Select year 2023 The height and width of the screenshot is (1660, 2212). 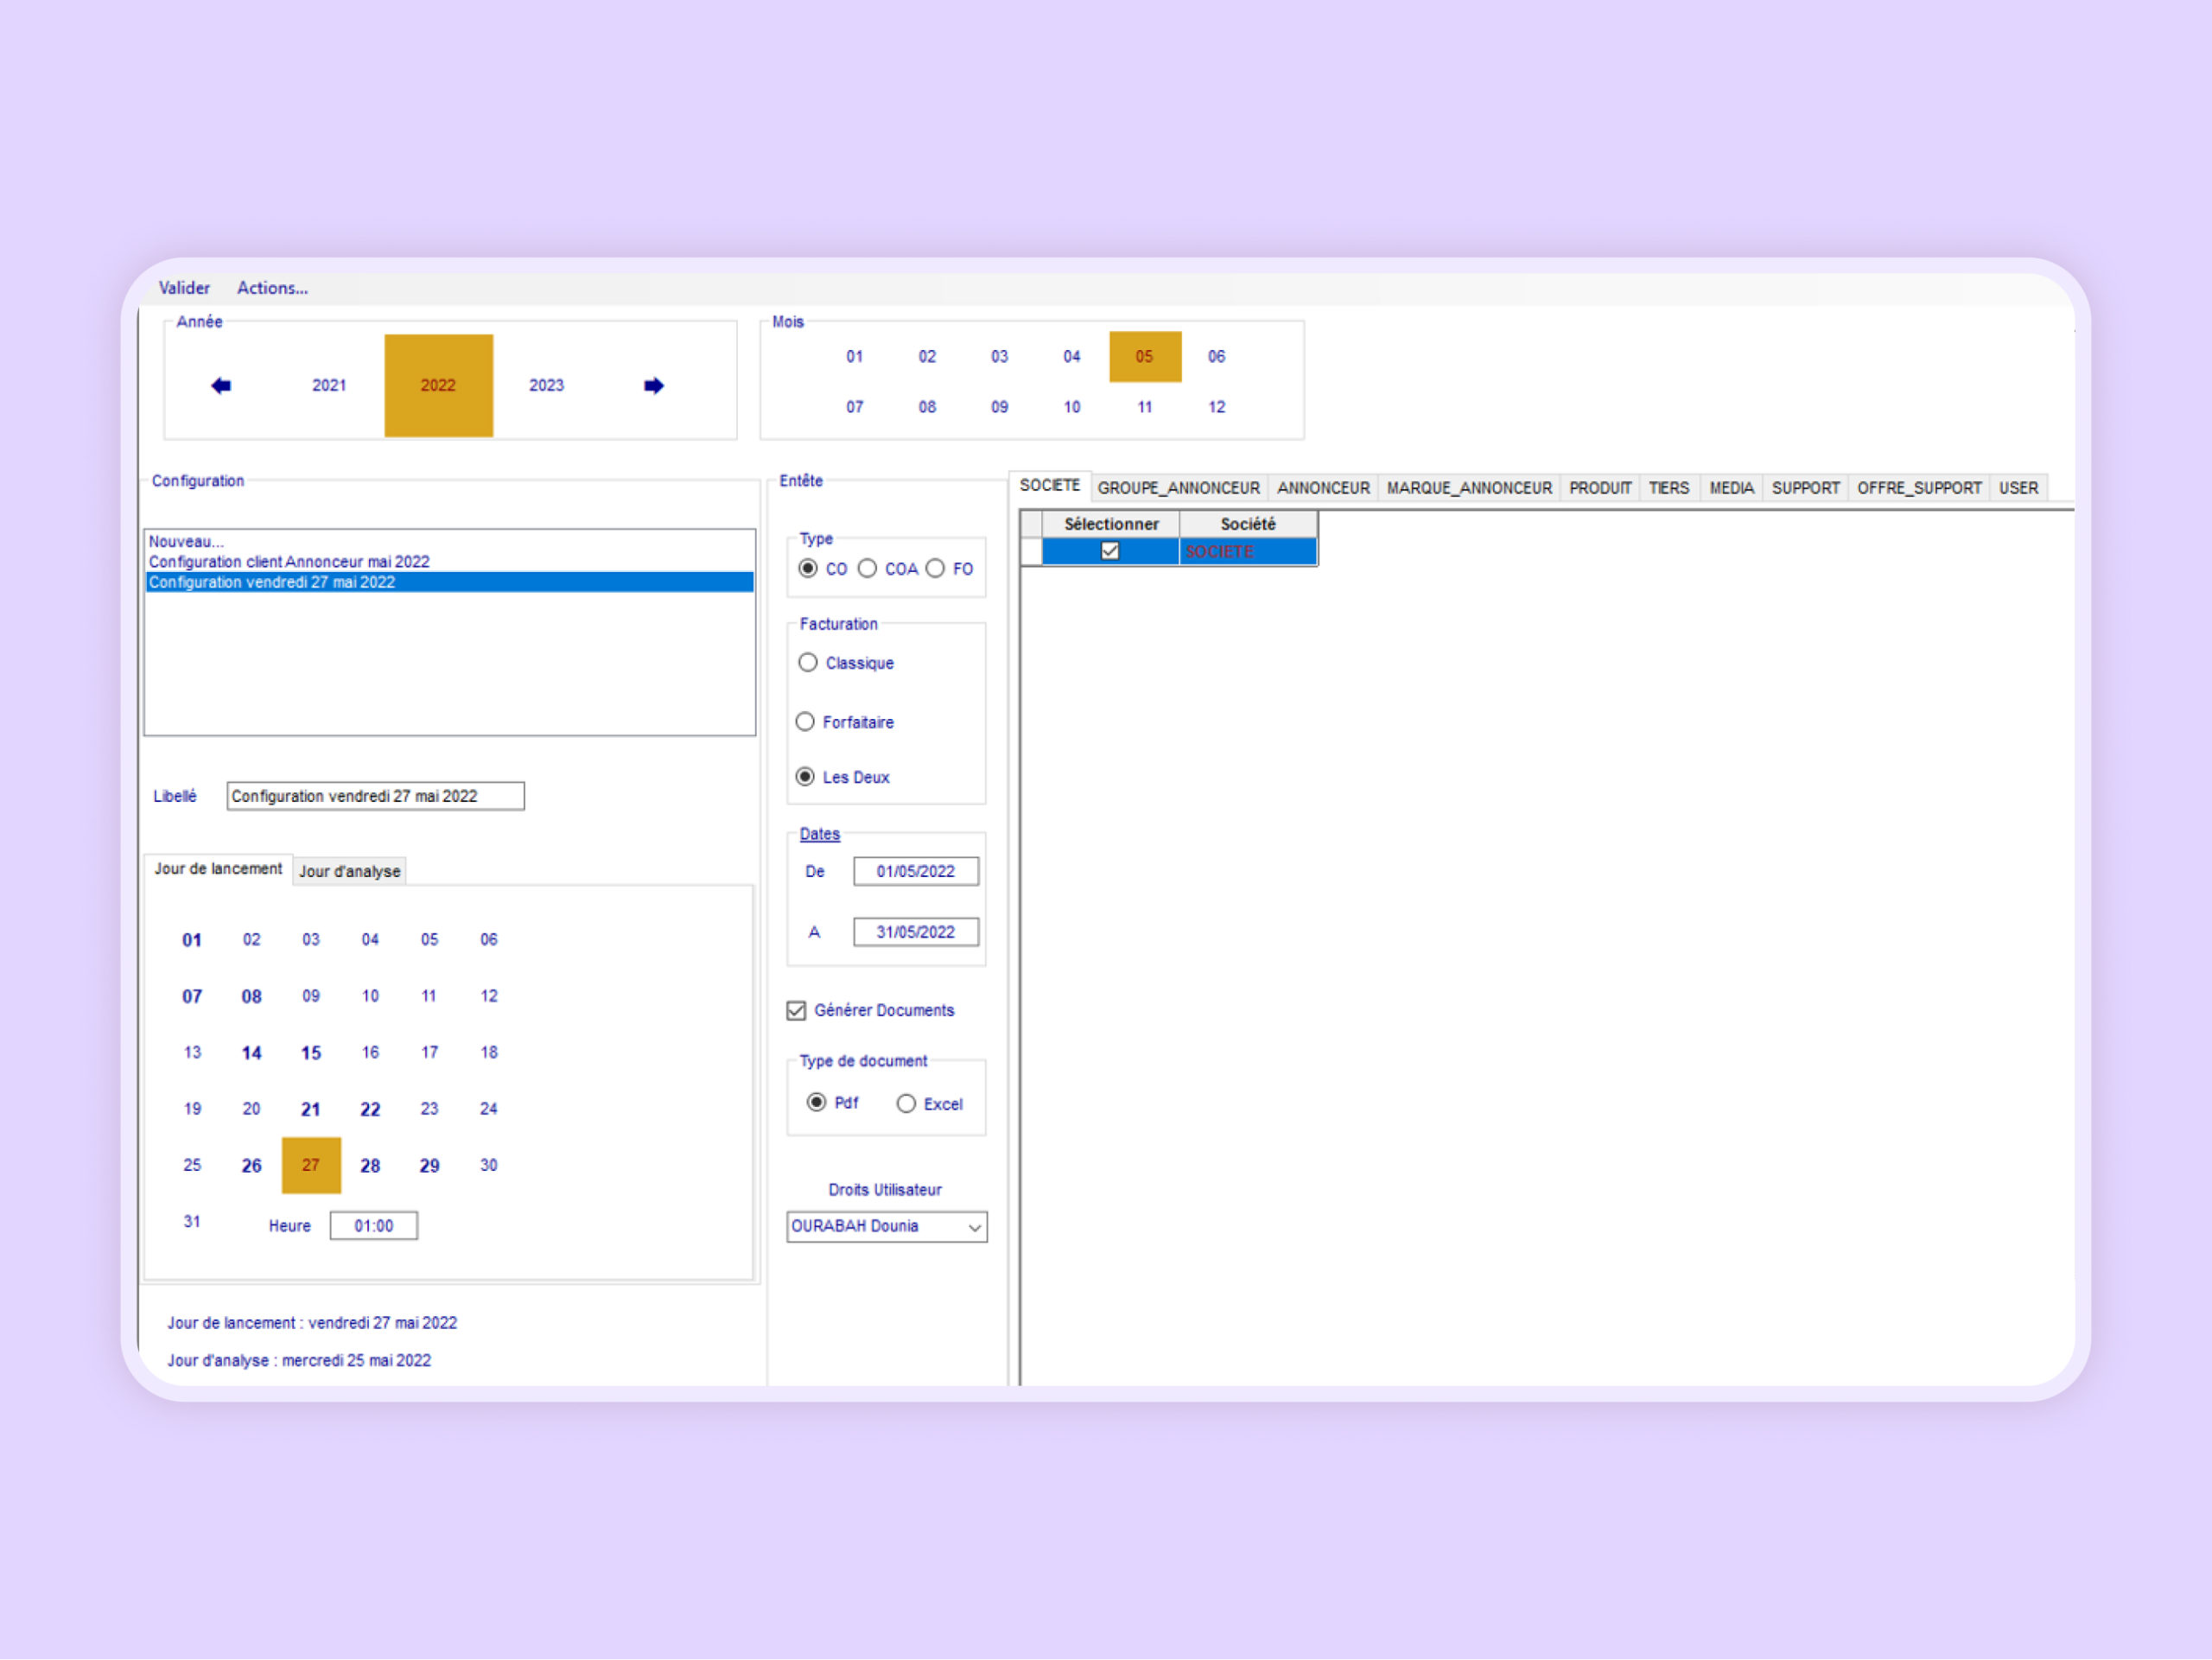546,386
